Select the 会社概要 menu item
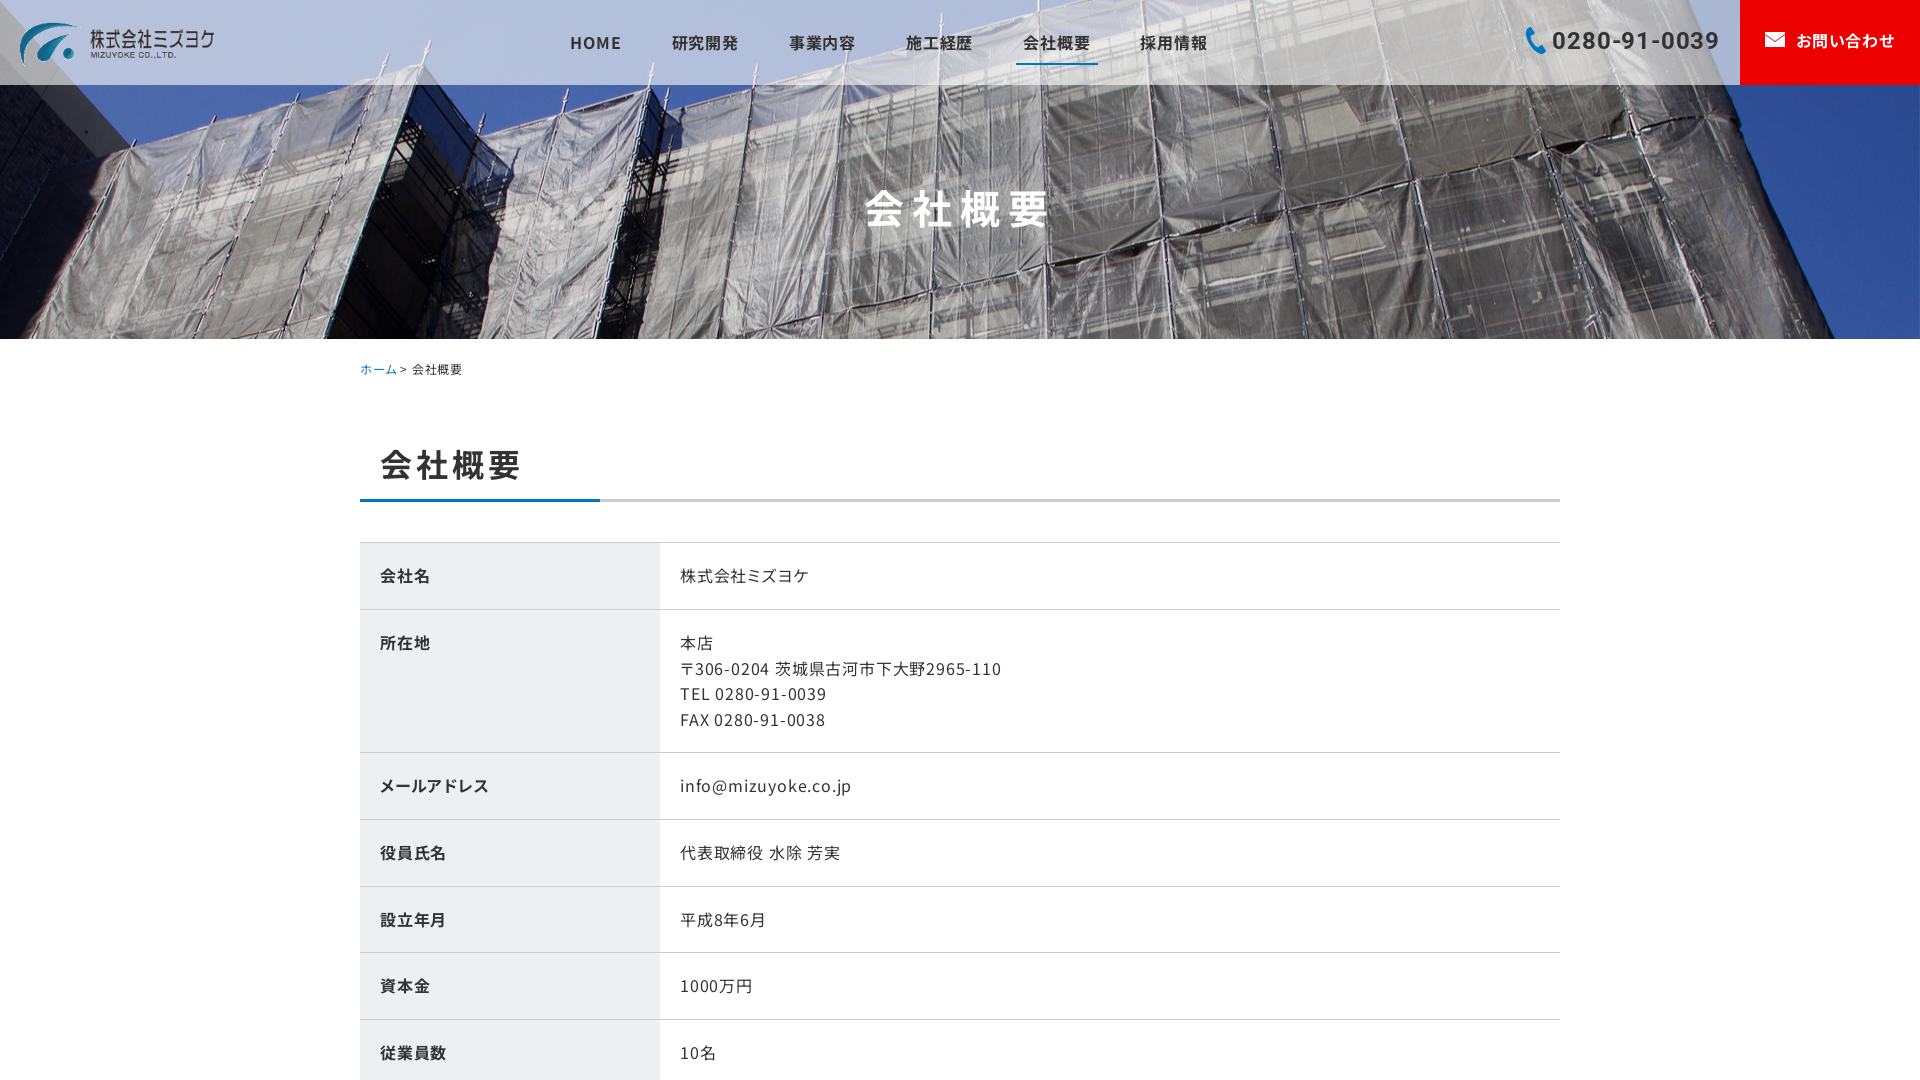The width and height of the screenshot is (1920, 1080). 1056,43
